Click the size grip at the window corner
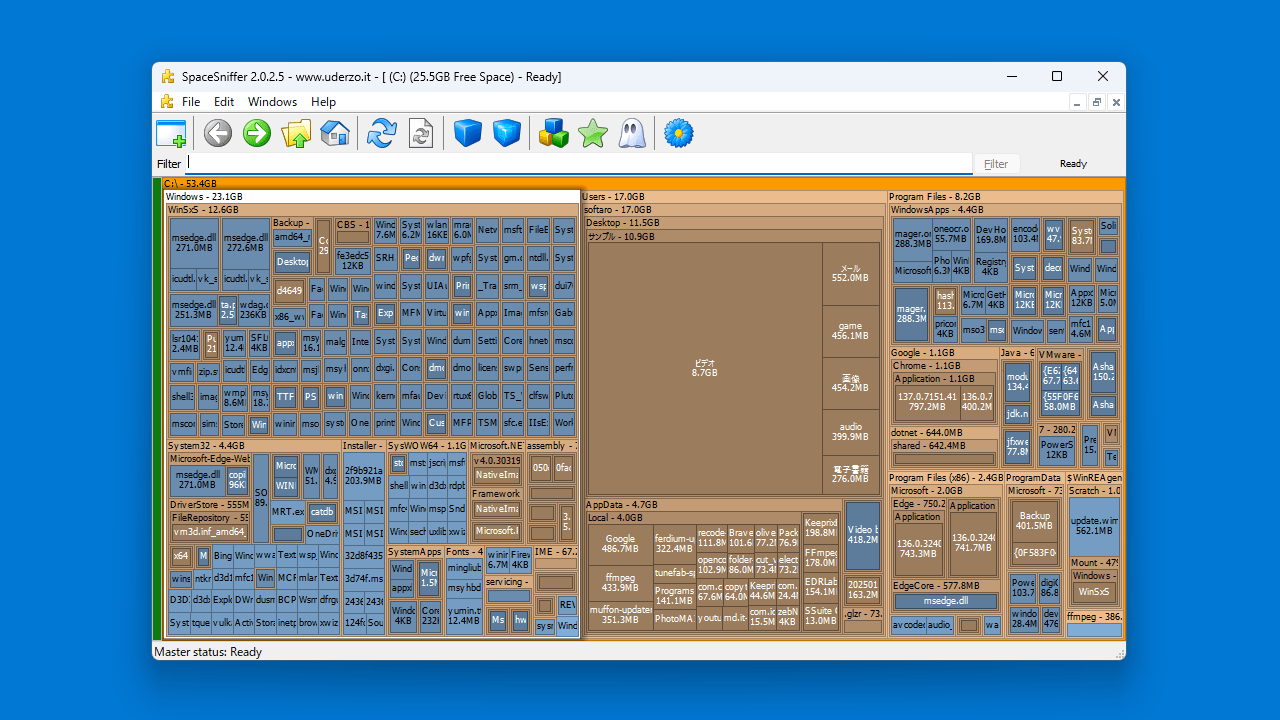Viewport: 1280px width, 720px height. [1119, 653]
